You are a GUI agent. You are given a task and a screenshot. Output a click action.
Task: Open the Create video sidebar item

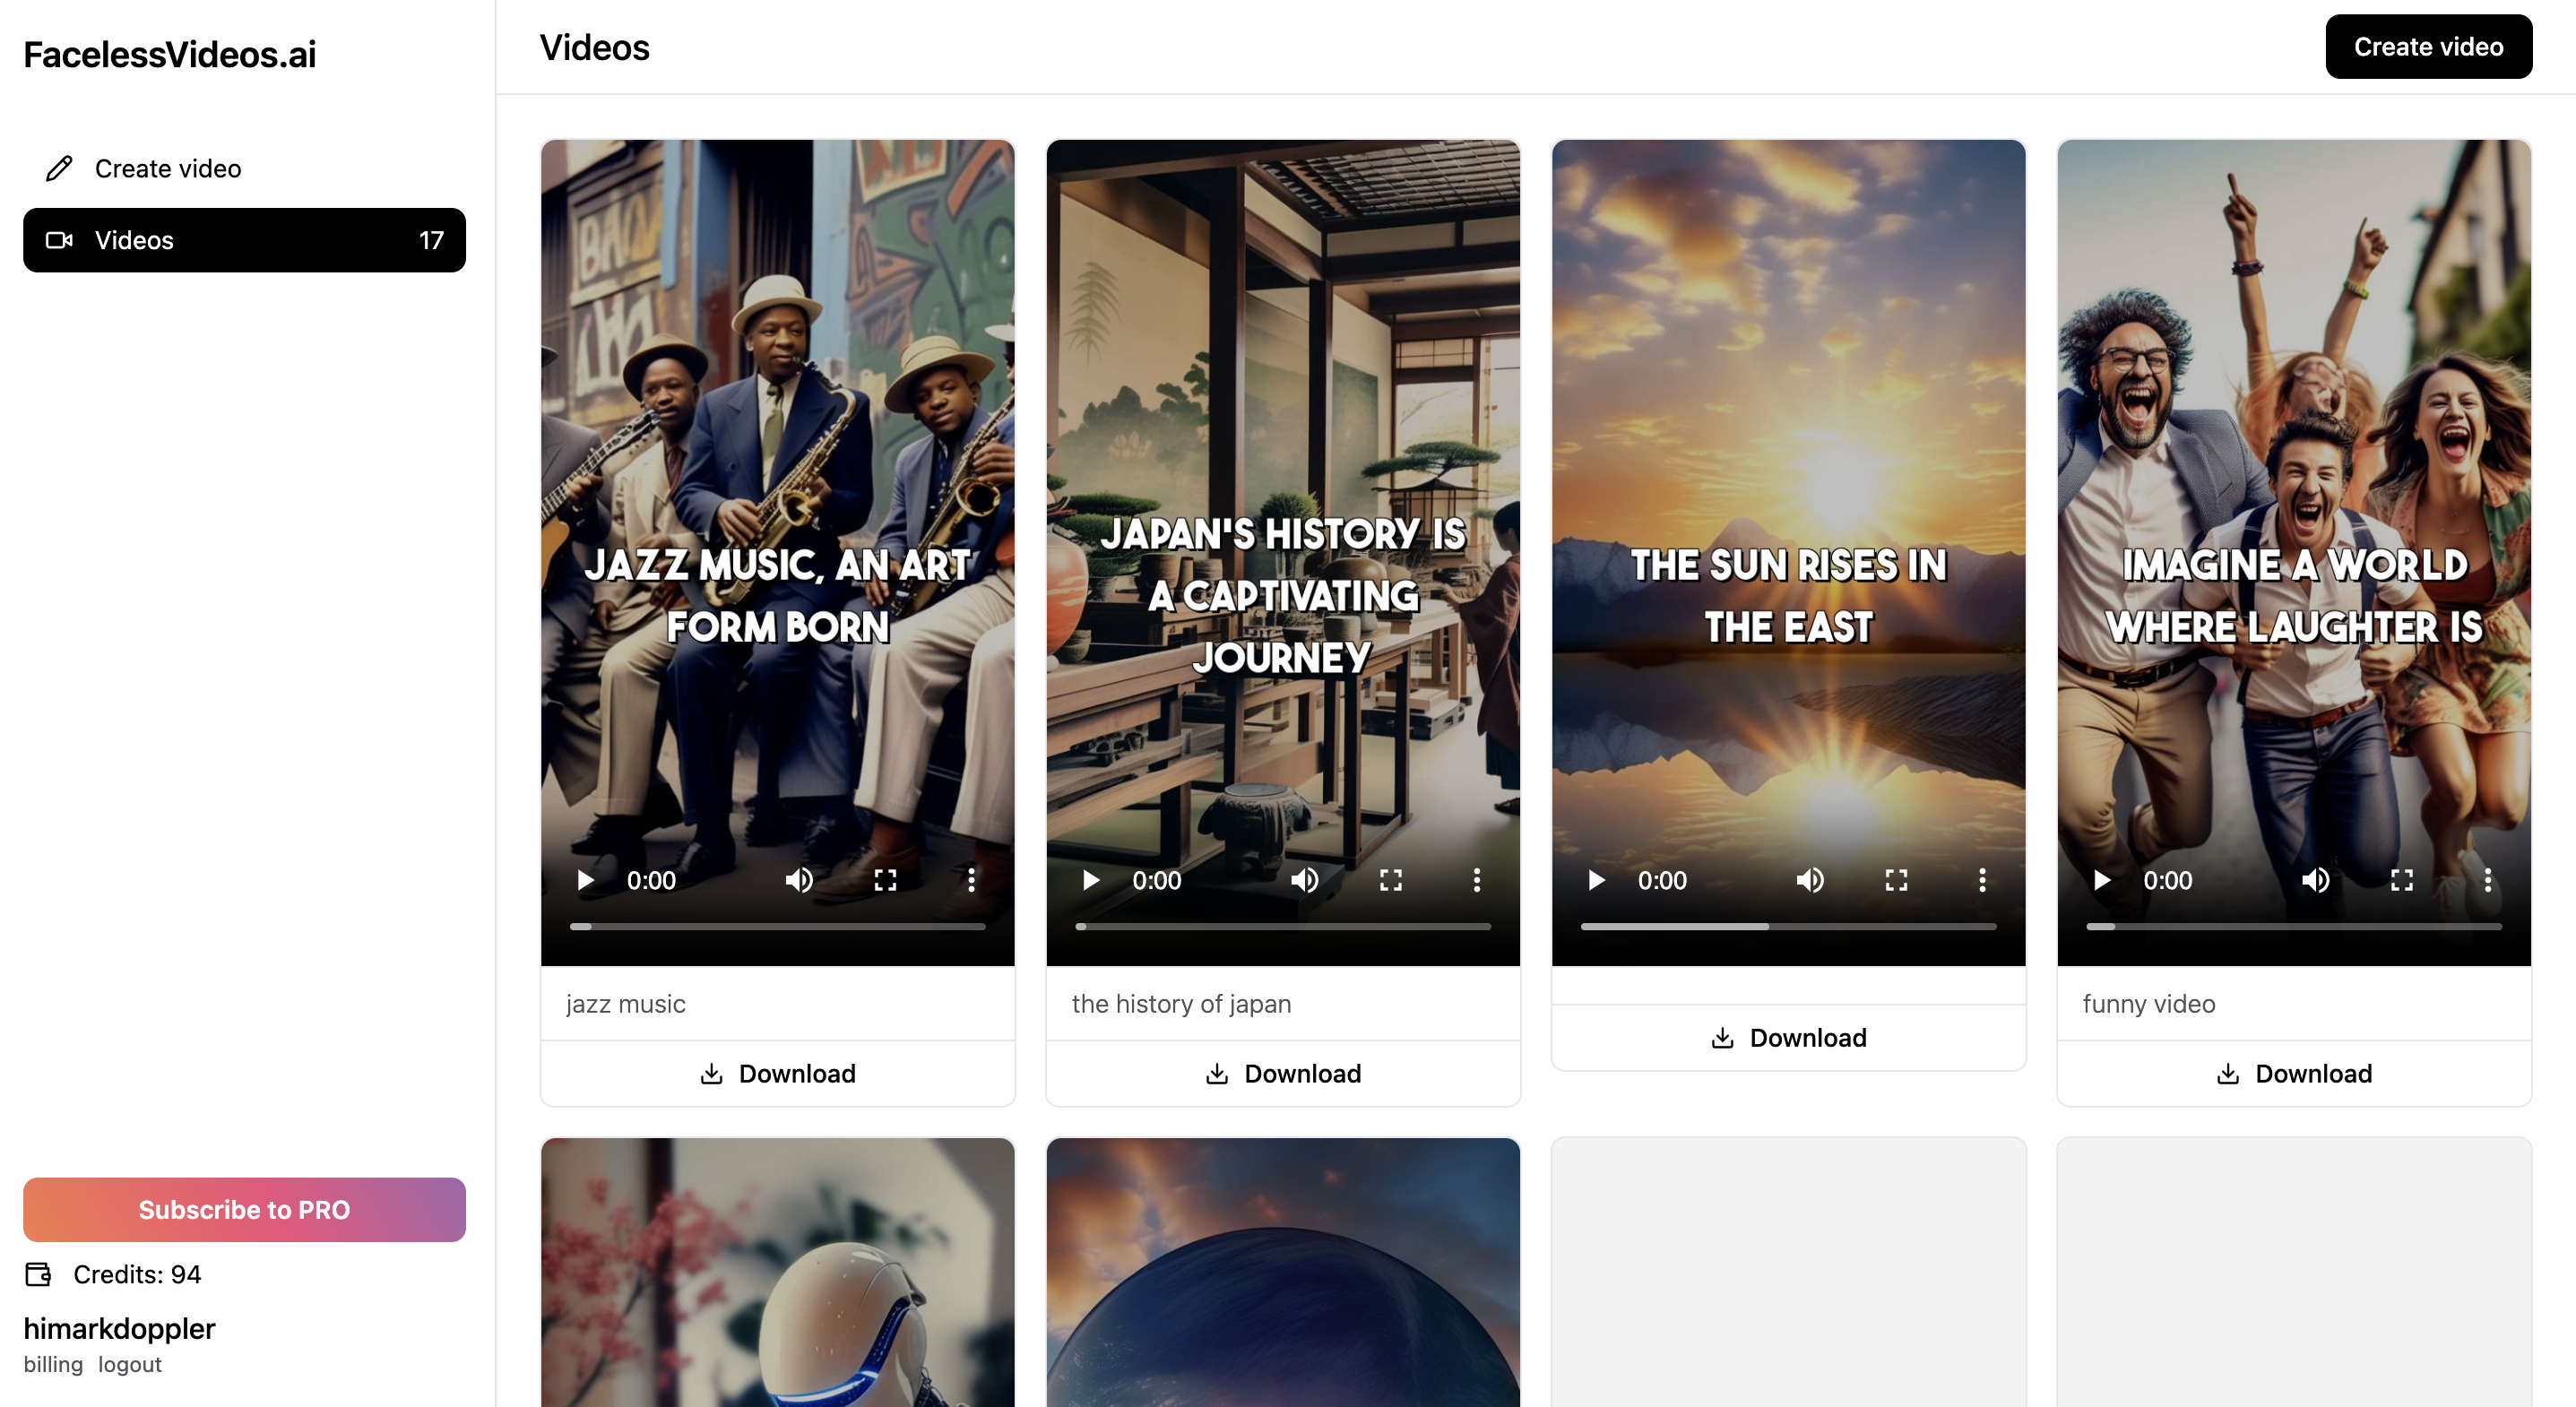167,168
